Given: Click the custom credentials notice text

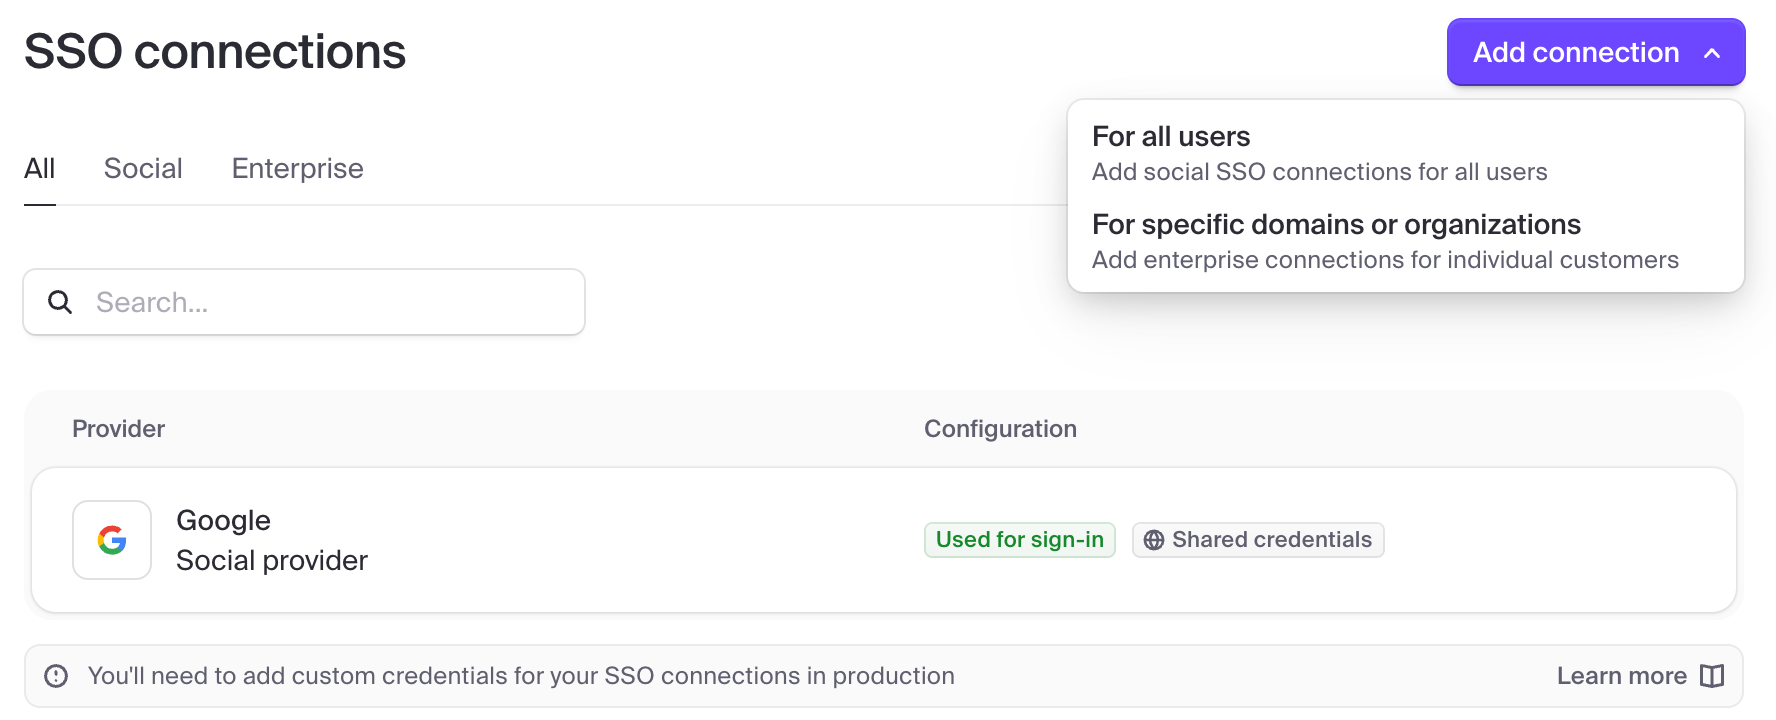Looking at the screenshot, I should click(x=521, y=676).
